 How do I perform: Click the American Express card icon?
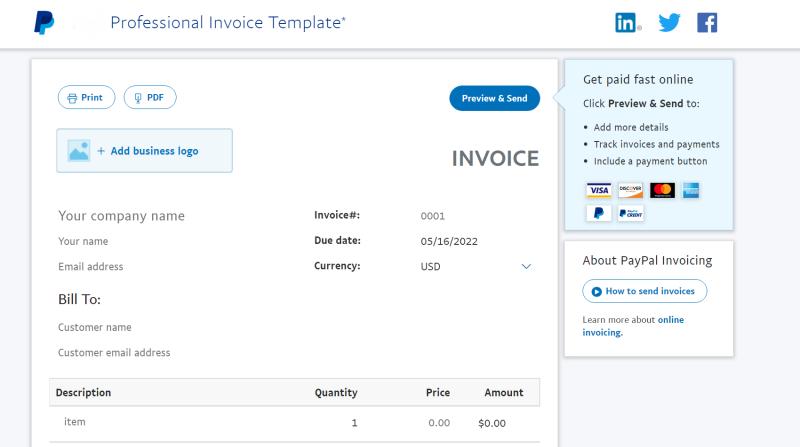tap(691, 190)
